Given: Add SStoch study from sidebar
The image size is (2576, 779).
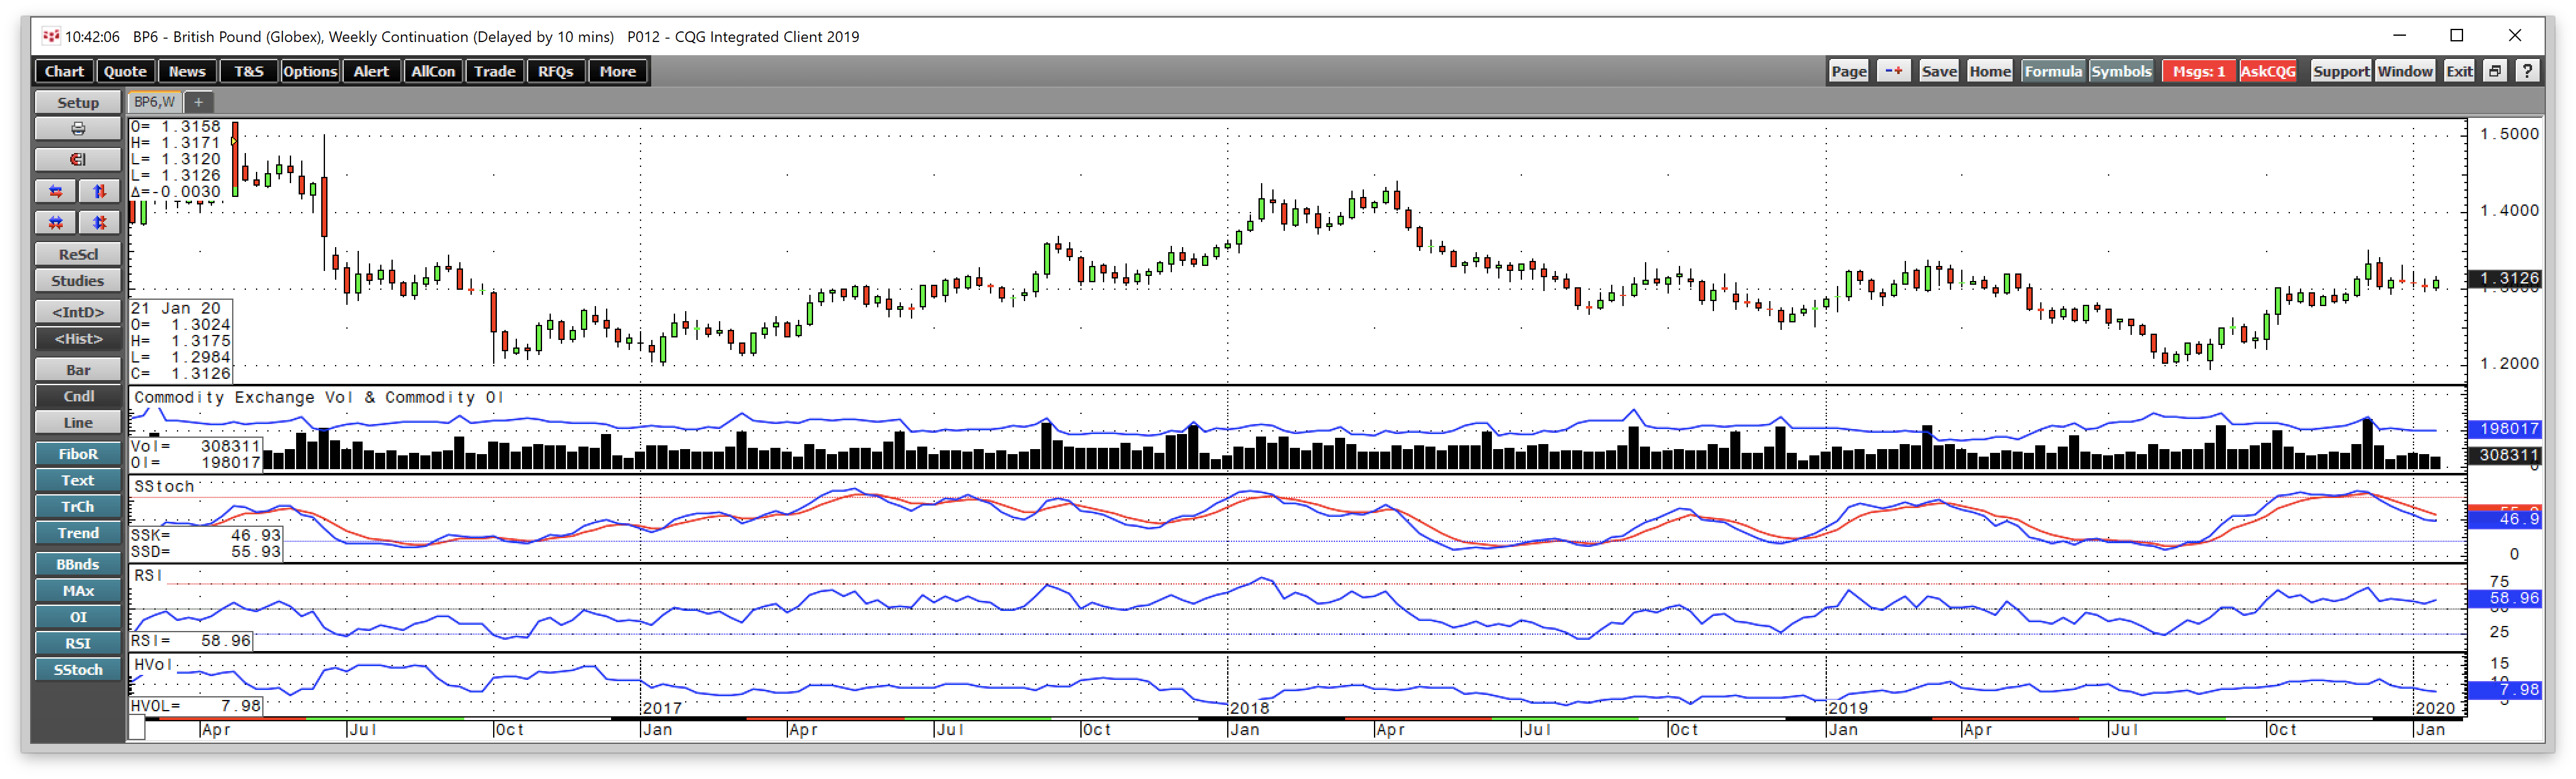Looking at the screenshot, I should [x=78, y=670].
